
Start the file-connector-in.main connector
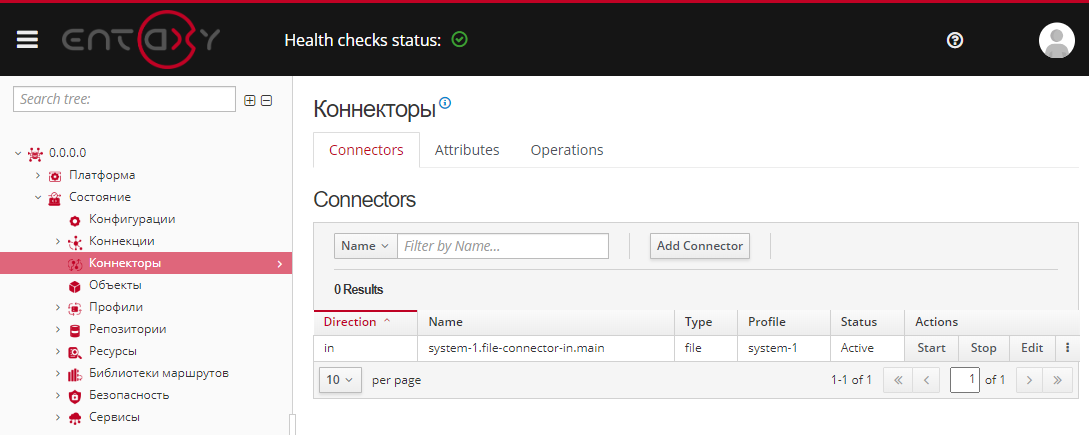pos(931,348)
